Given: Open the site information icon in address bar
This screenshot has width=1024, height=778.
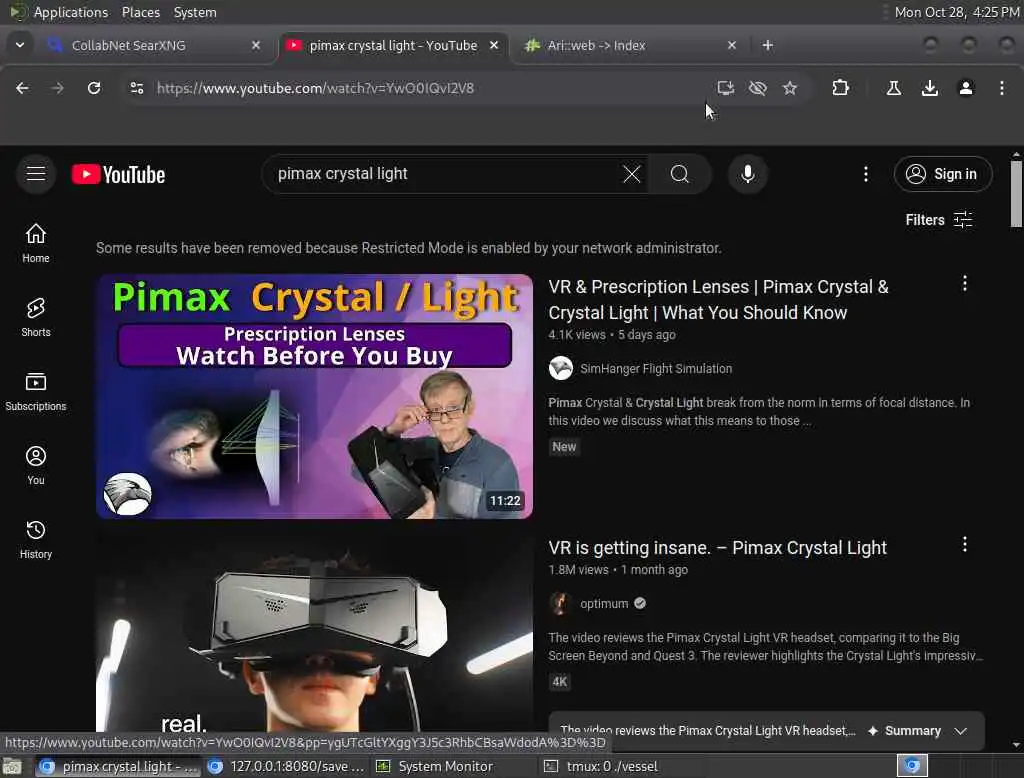Looking at the screenshot, I should [136, 88].
